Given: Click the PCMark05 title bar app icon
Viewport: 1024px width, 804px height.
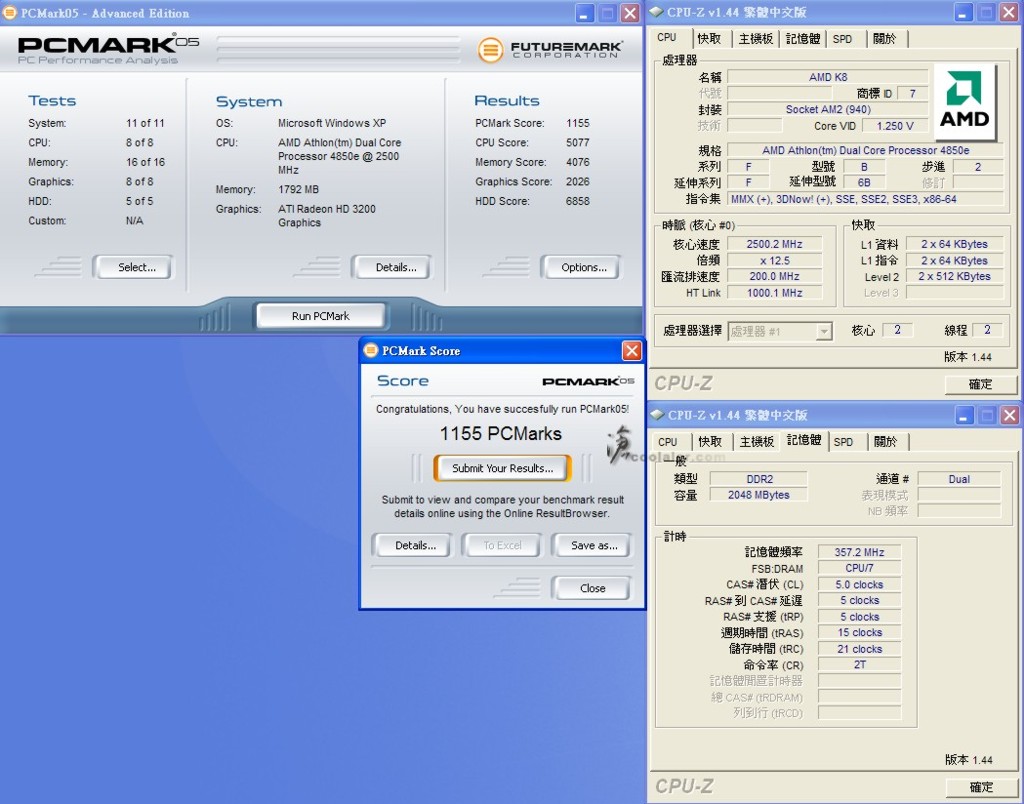Looking at the screenshot, I should [10, 12].
